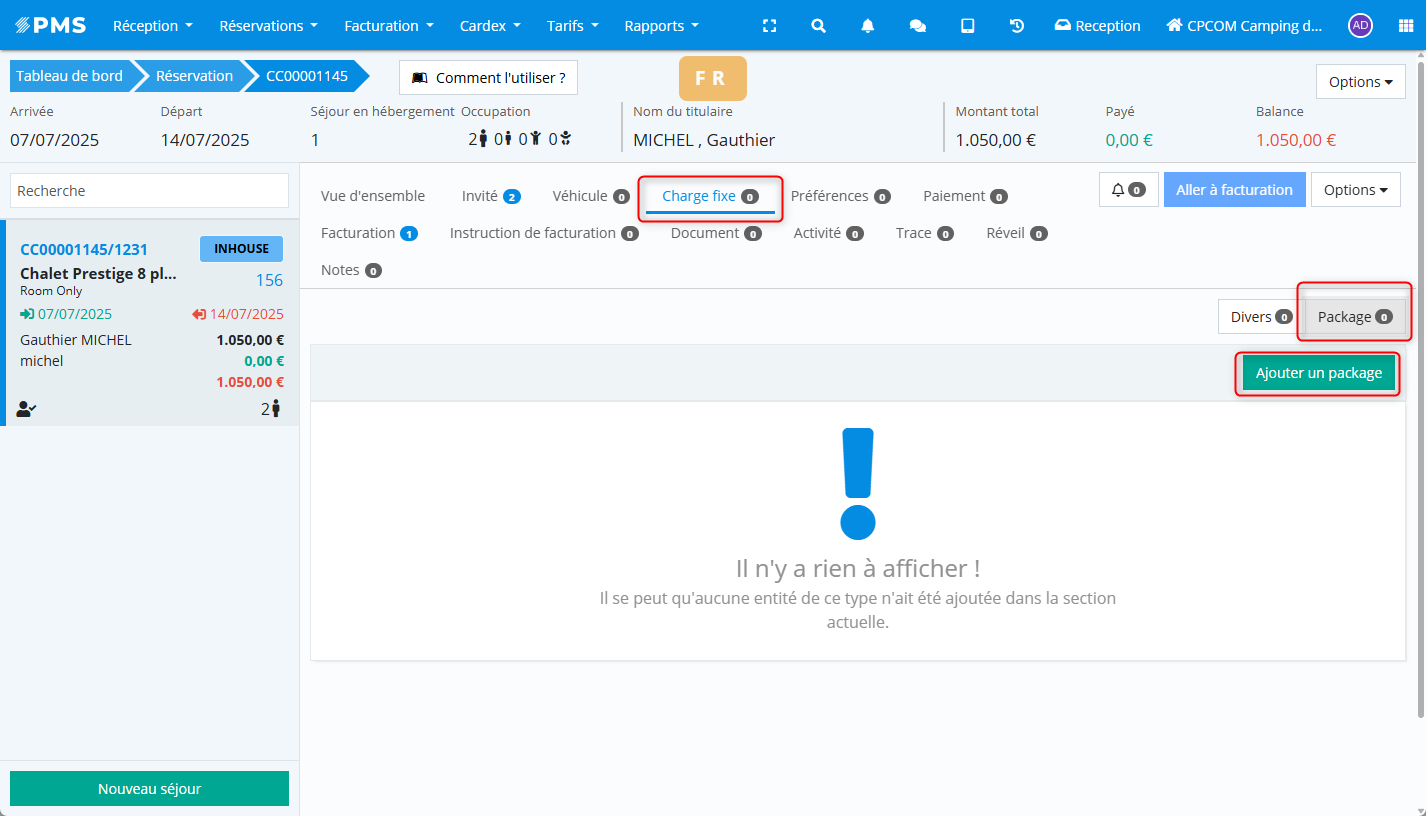
Task: Click the Recherche input field
Action: click(149, 191)
